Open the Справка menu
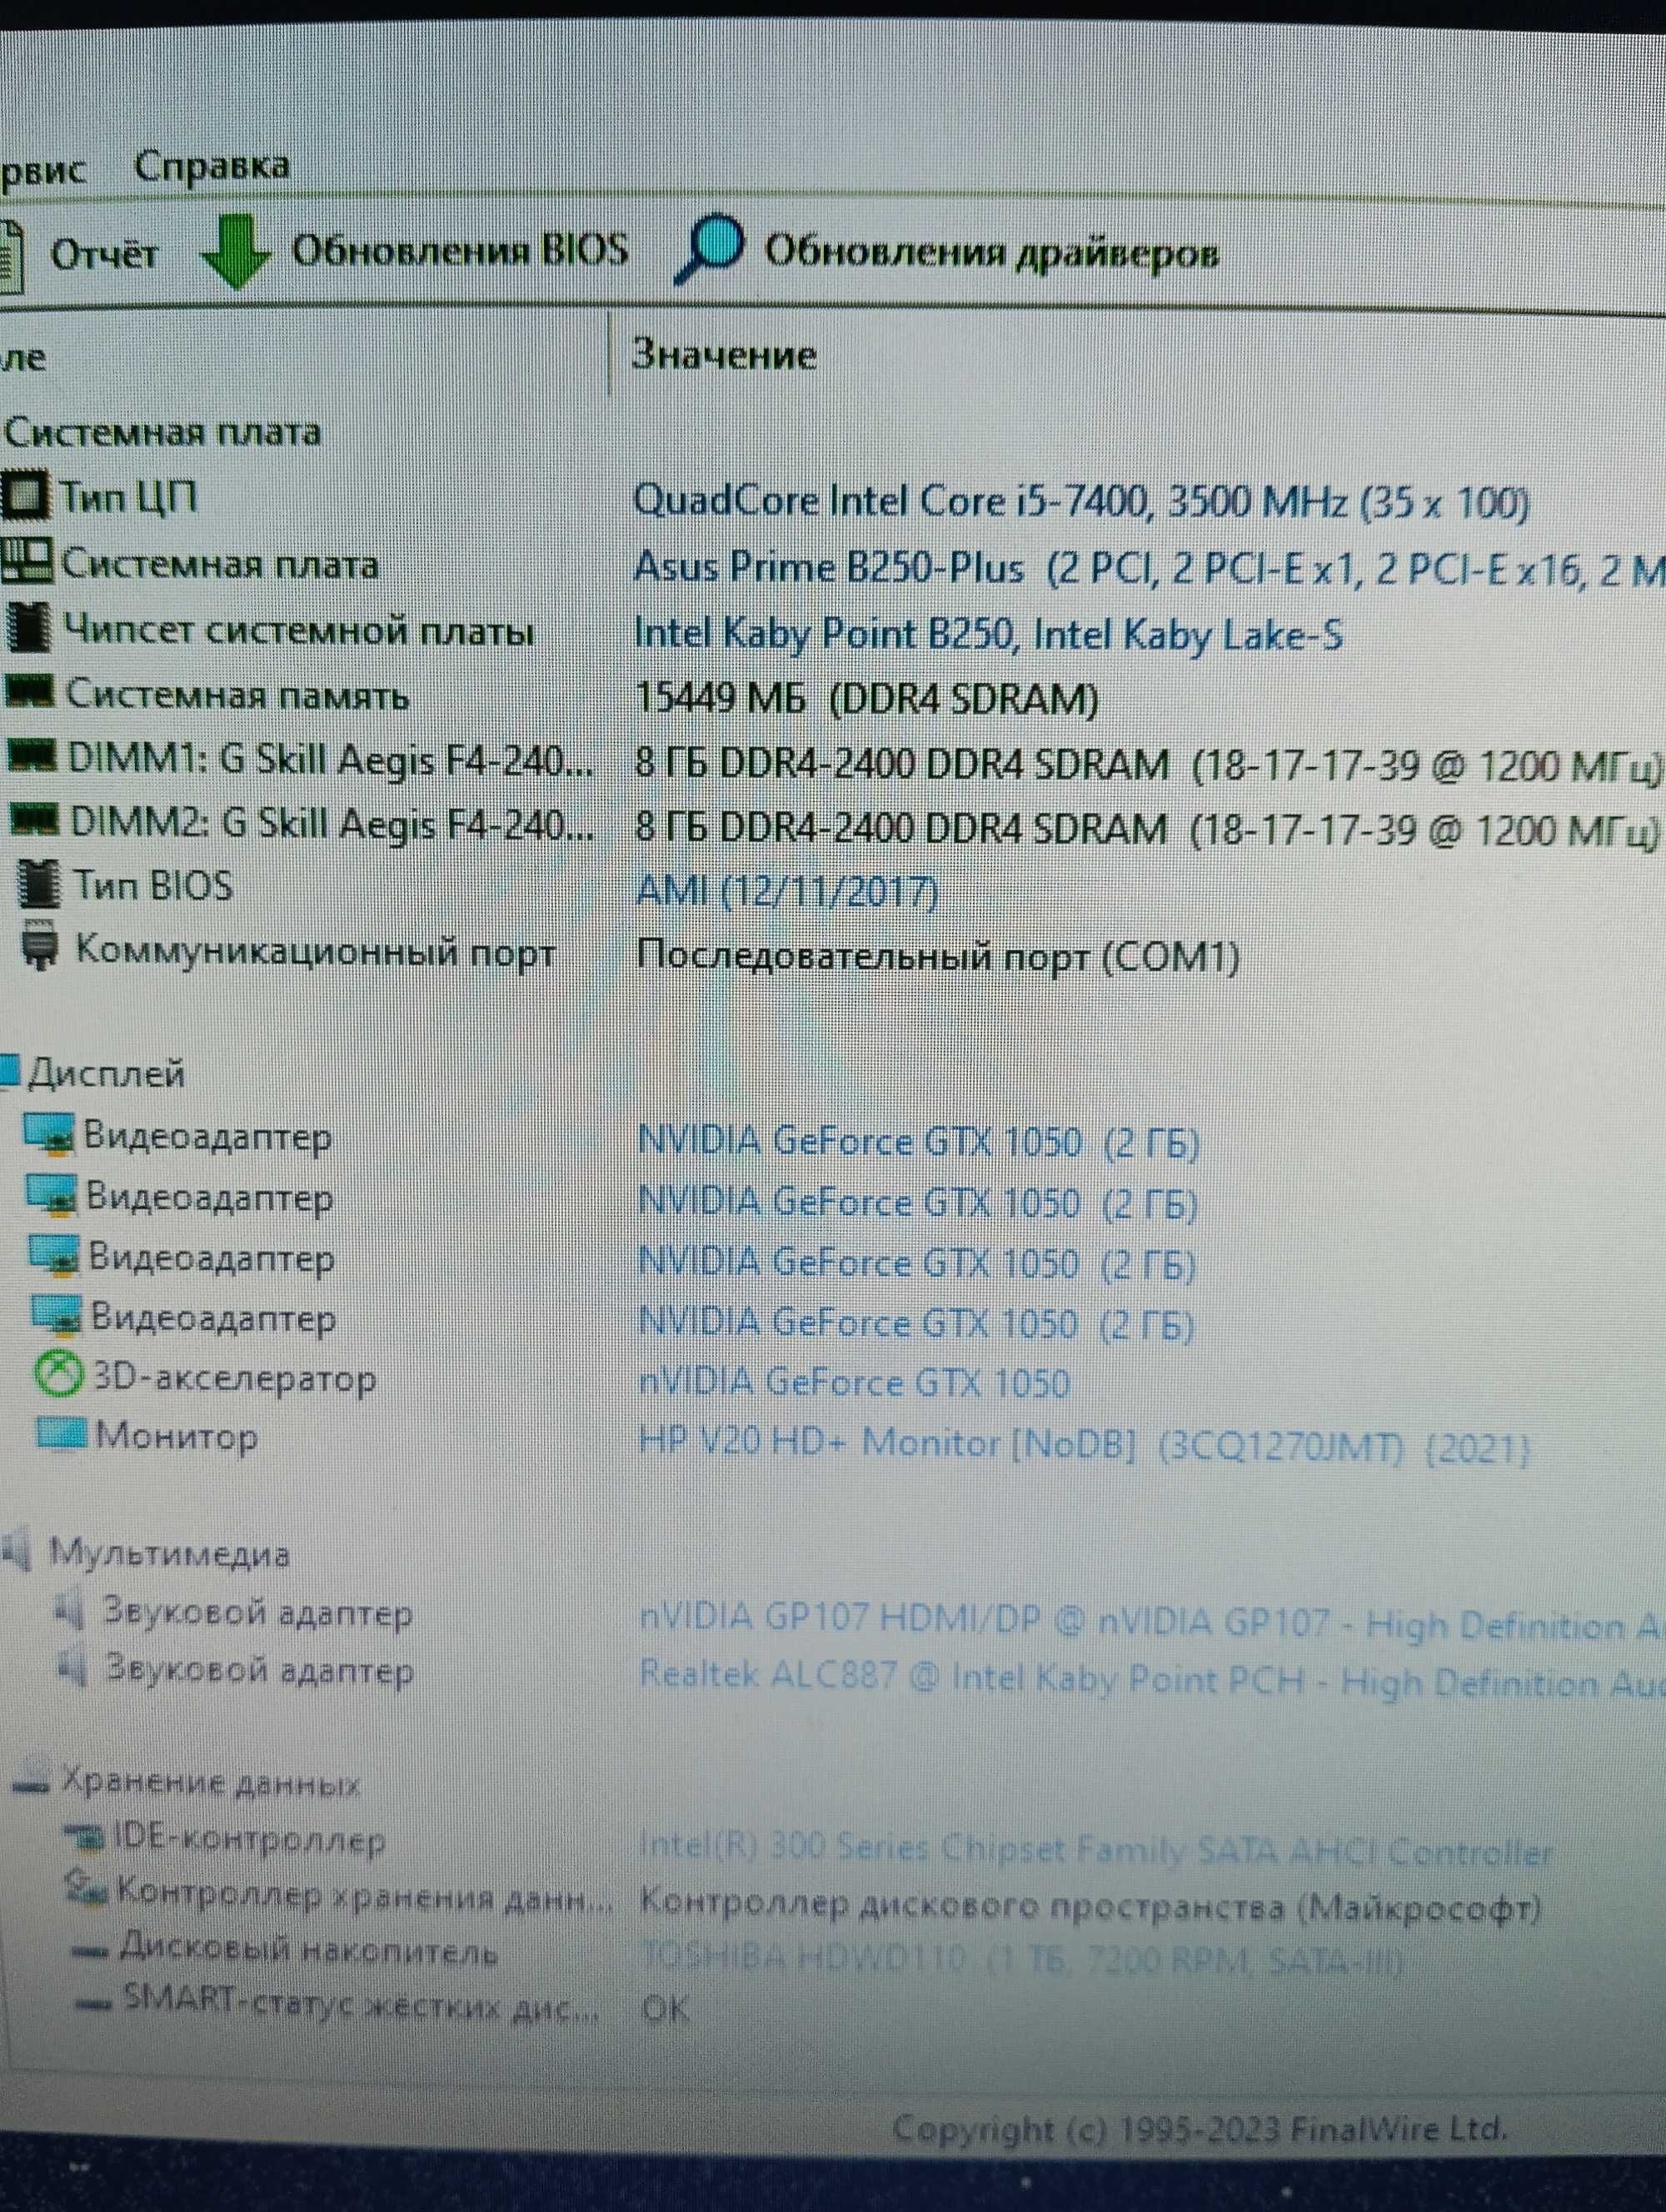This screenshot has width=1666, height=2212. click(x=211, y=166)
